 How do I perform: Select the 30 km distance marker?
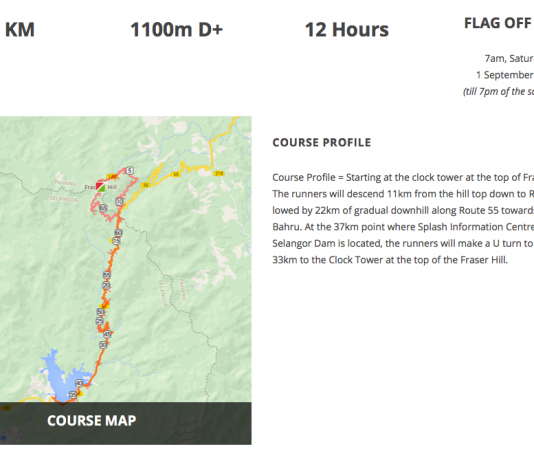coord(103,345)
